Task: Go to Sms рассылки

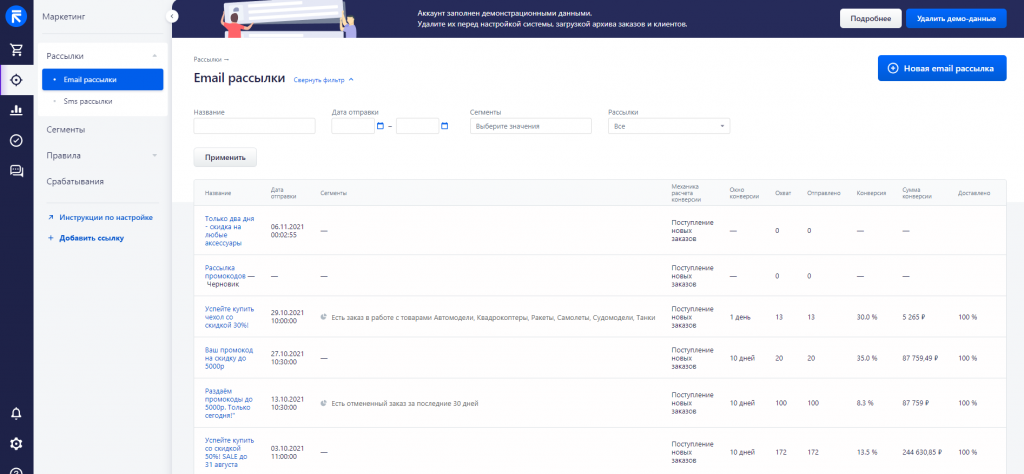Action: point(87,101)
